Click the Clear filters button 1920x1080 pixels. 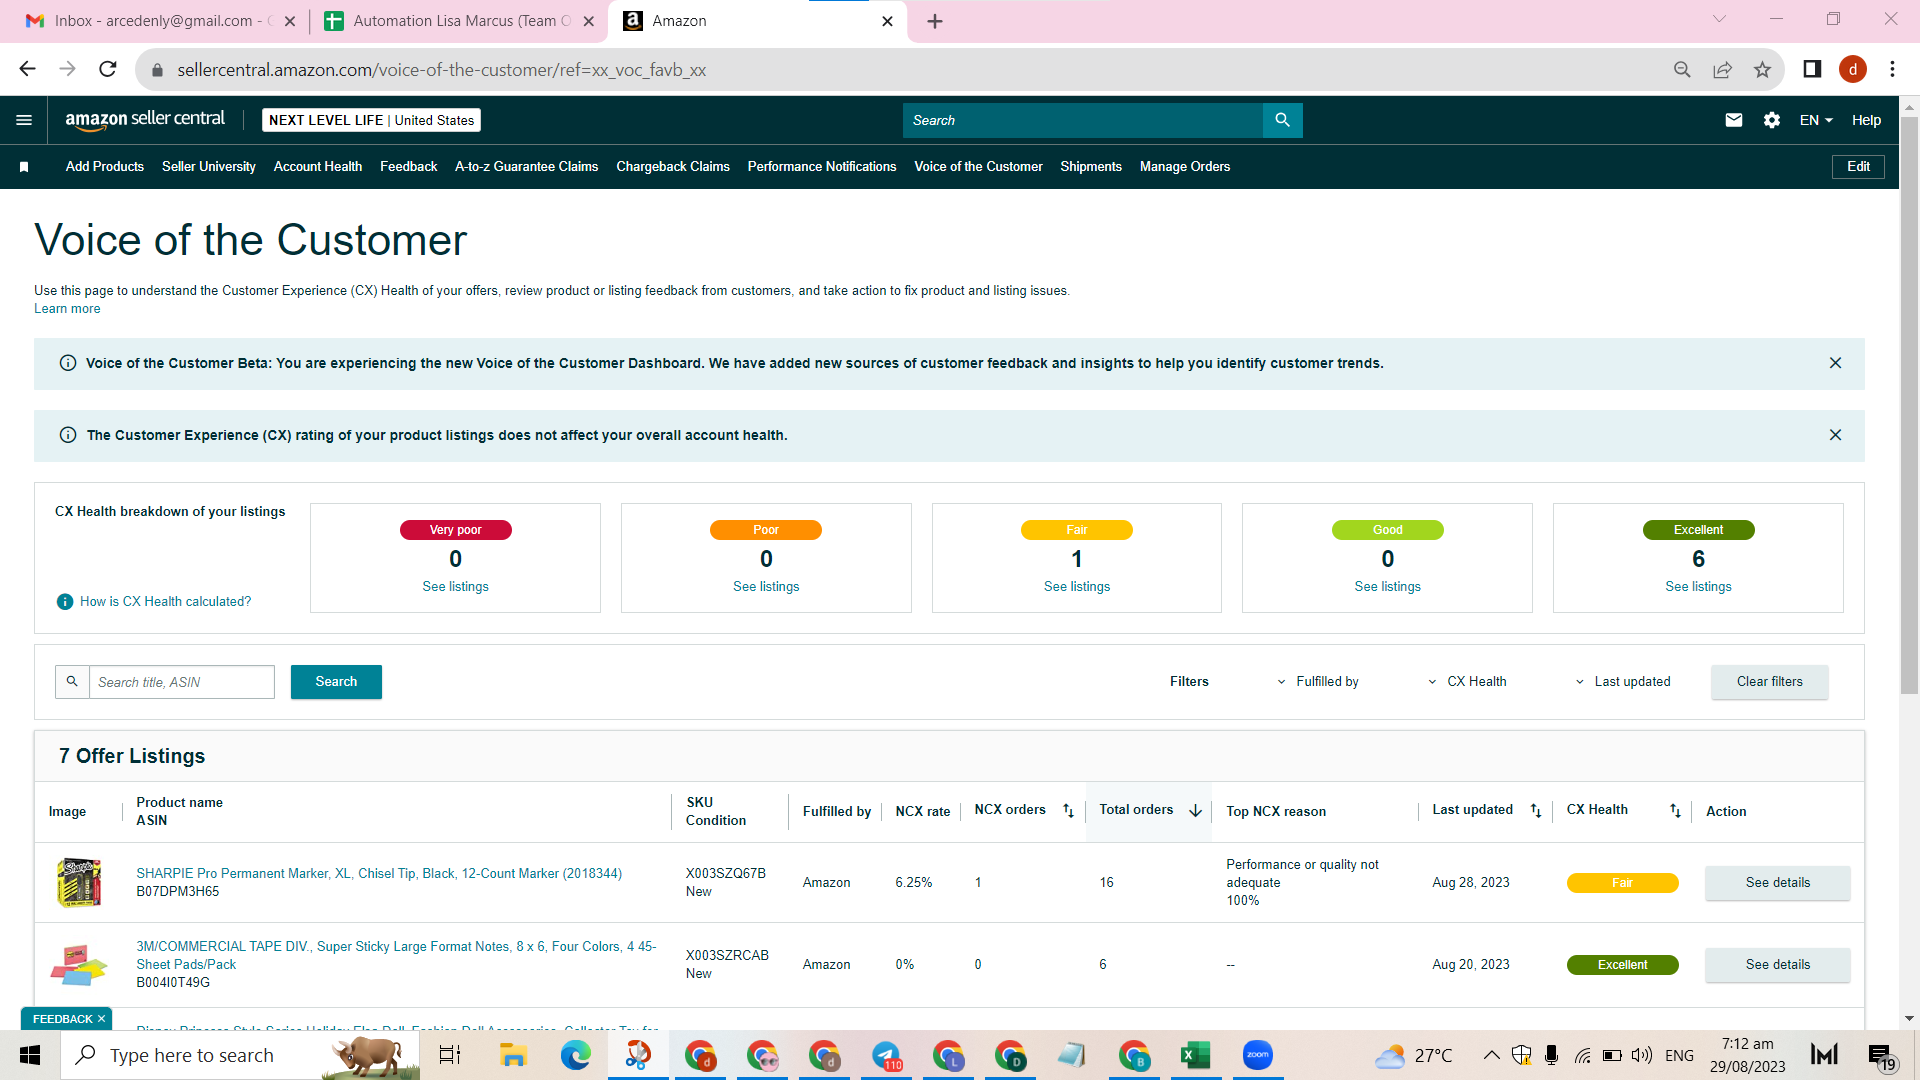click(1769, 682)
